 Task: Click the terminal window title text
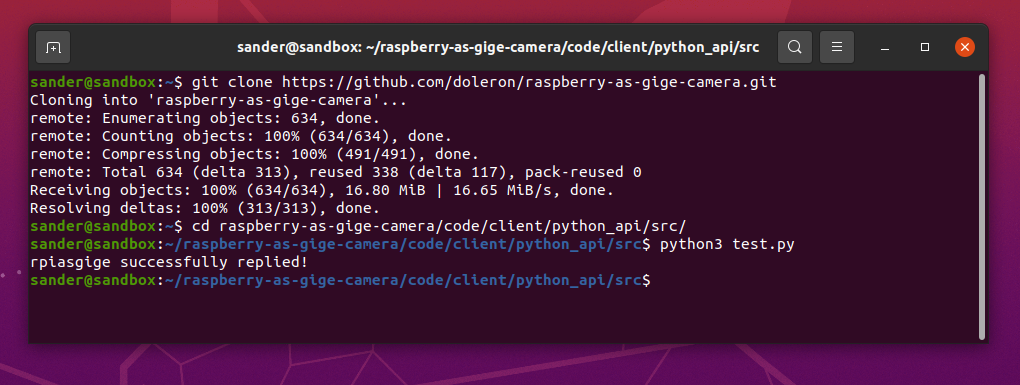pos(498,47)
